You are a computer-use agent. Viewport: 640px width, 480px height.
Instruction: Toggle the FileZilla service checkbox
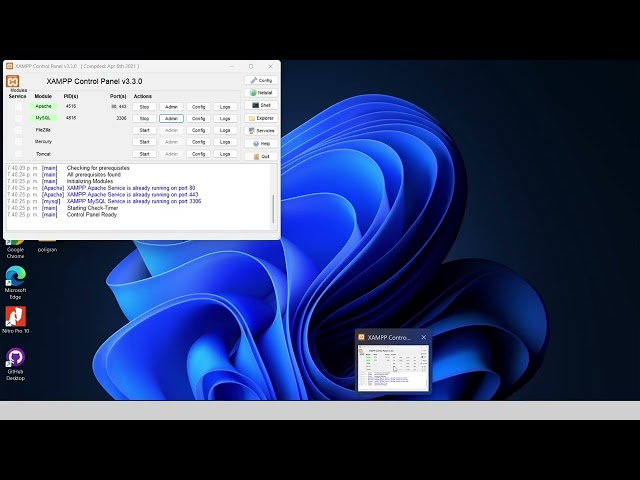click(18, 130)
